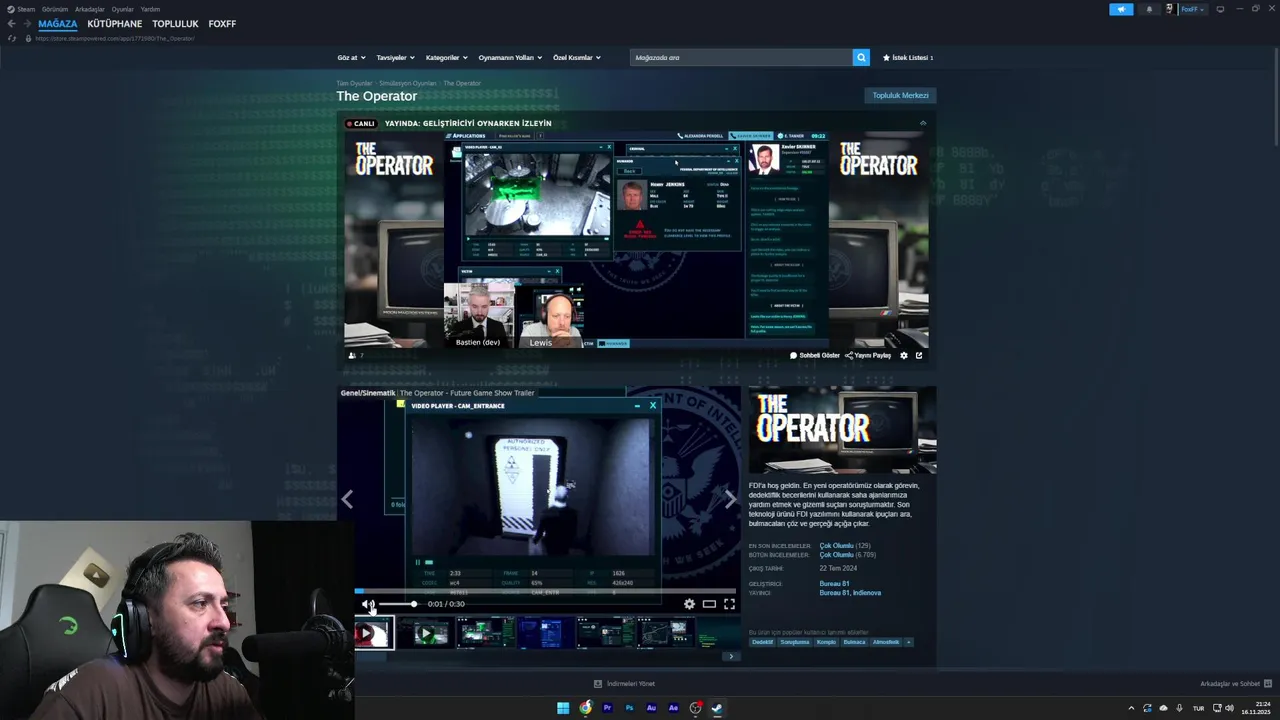Screen dimensions: 1280x720
Task: Open Oynamanın Yolları dropdown
Action: (x=510, y=57)
